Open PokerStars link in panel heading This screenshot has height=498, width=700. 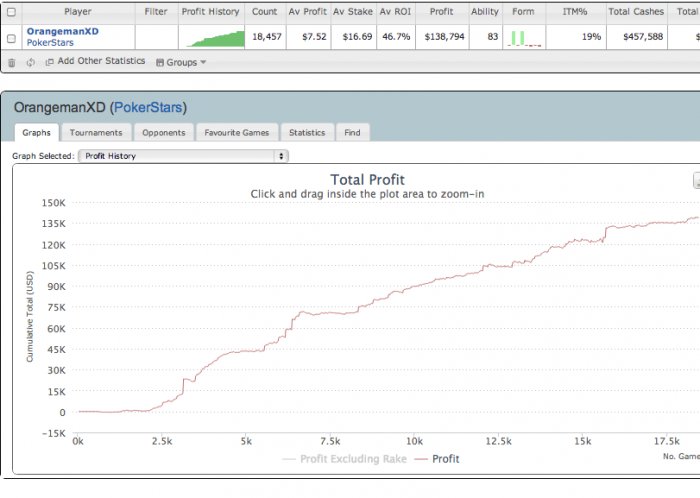tap(148, 107)
